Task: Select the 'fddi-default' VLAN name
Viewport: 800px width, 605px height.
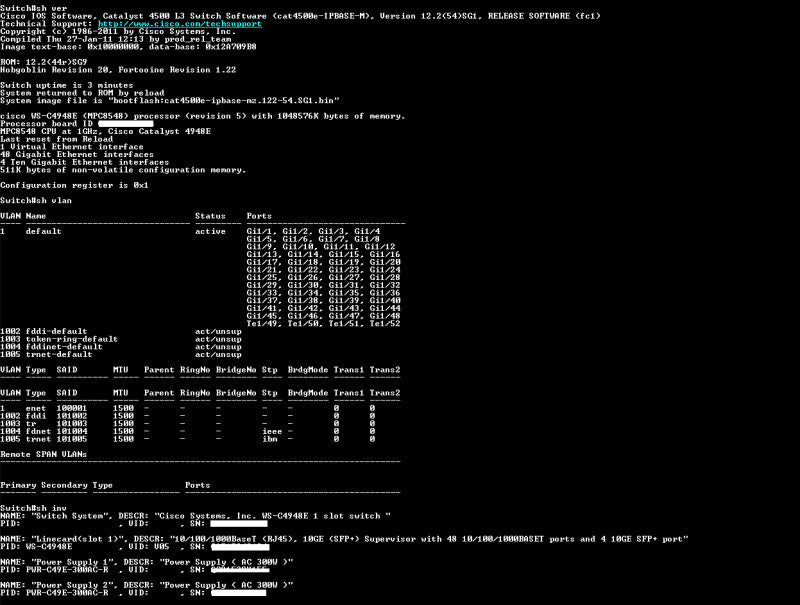Action: [57, 331]
